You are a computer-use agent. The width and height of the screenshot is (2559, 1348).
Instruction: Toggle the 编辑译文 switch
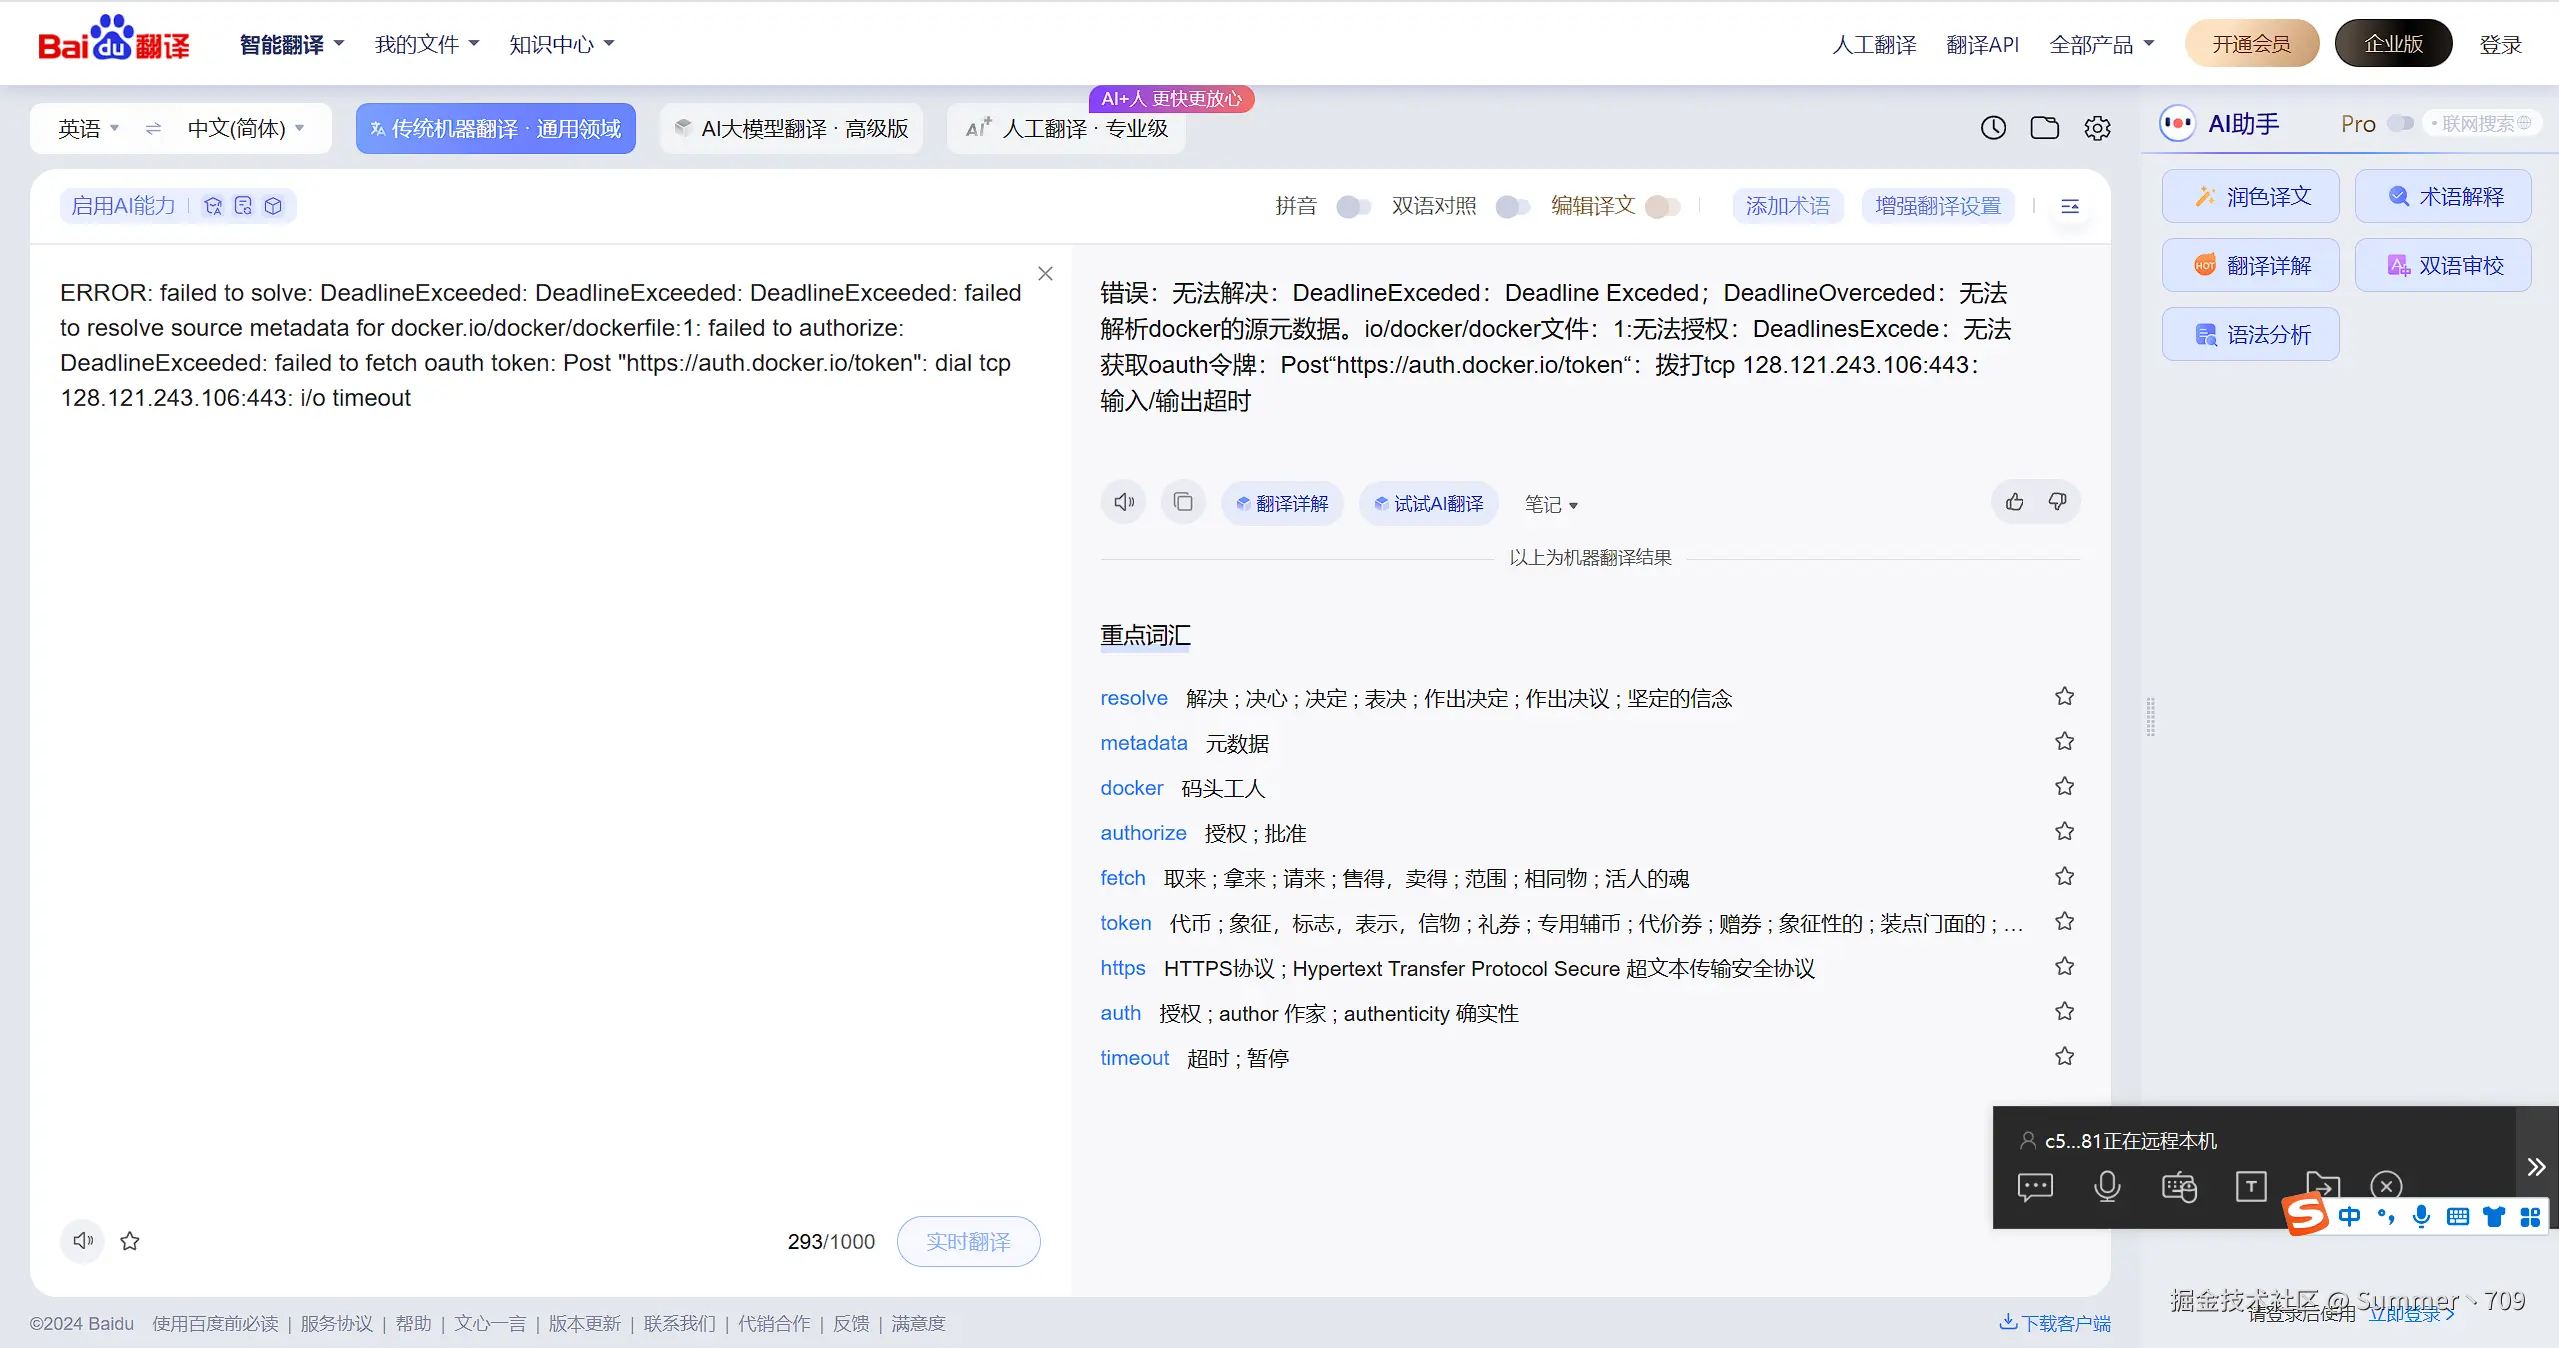(1663, 206)
